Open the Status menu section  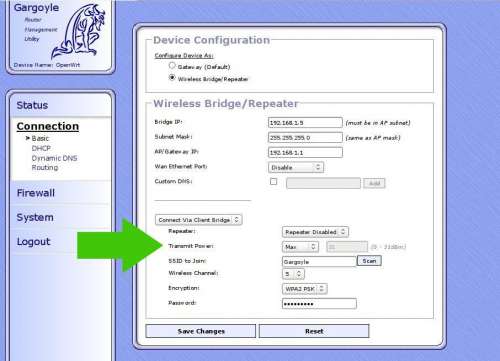pyautogui.click(x=32, y=105)
